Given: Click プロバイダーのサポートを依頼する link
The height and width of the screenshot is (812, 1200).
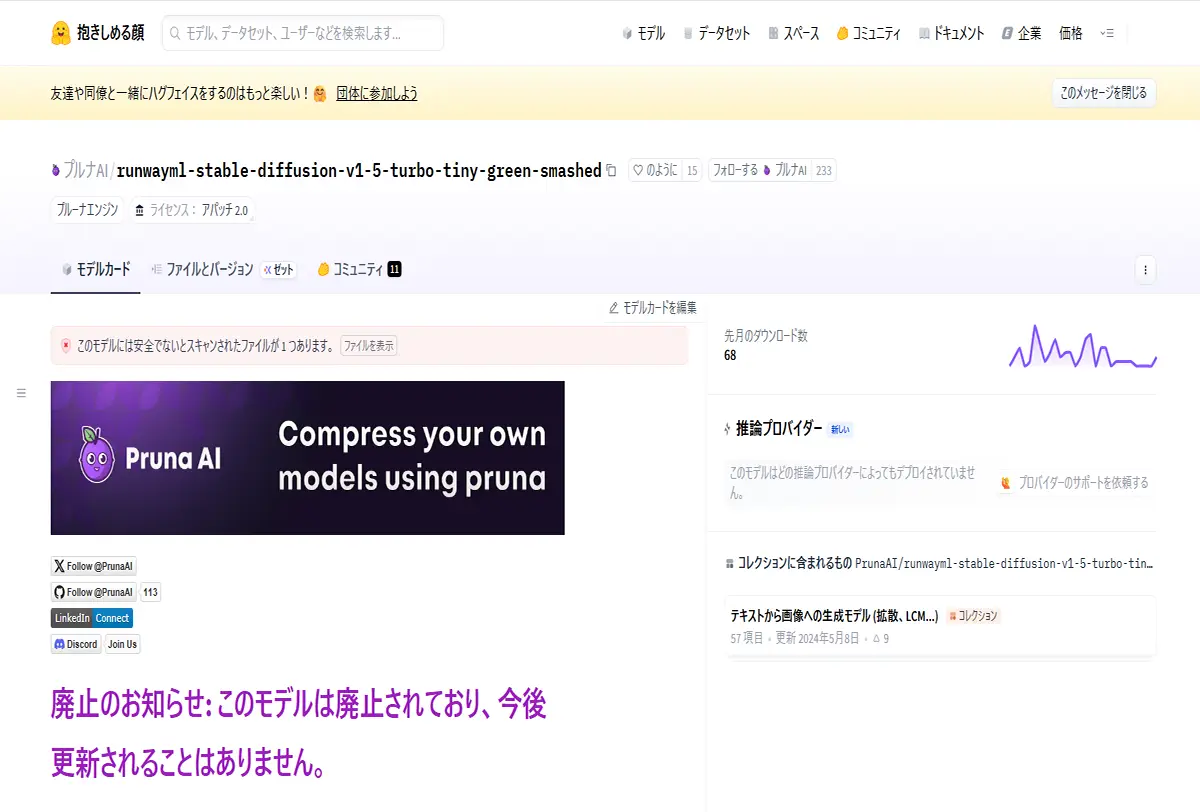Looking at the screenshot, I should point(1074,482).
